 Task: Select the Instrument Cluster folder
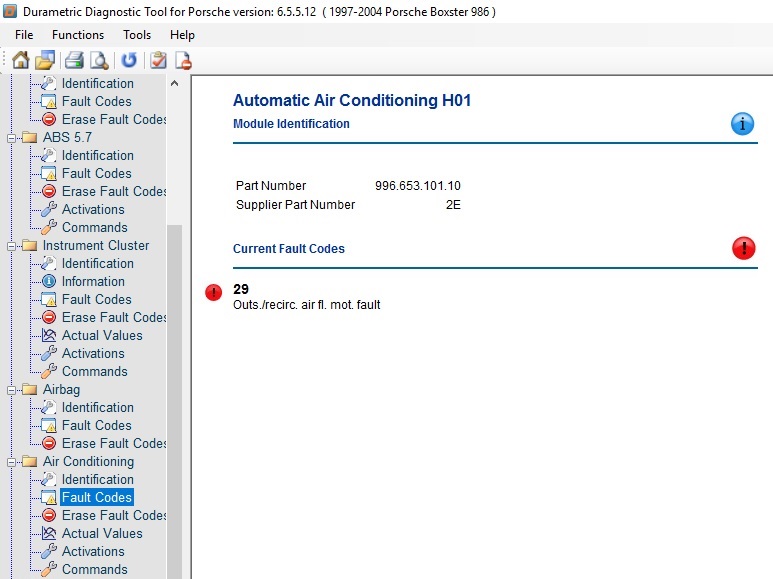pos(96,245)
